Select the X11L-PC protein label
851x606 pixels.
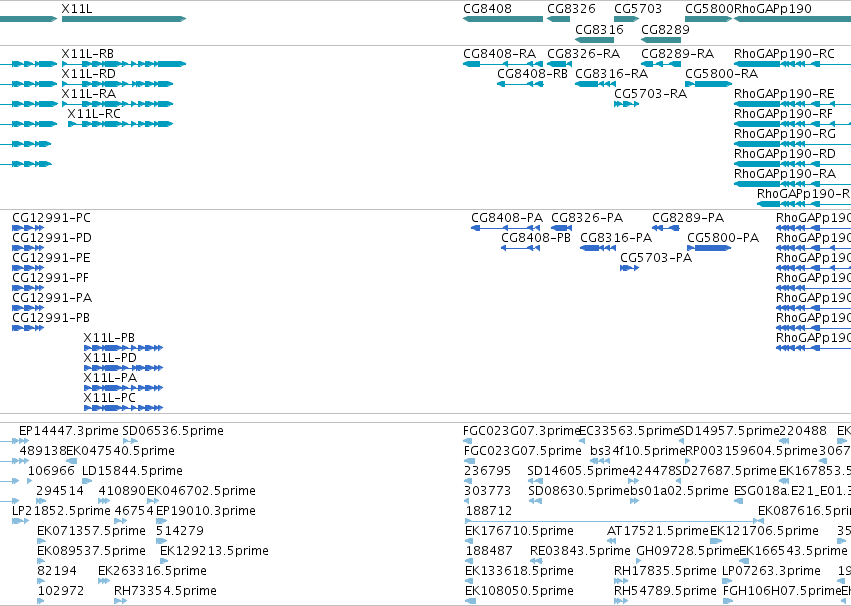[110, 398]
